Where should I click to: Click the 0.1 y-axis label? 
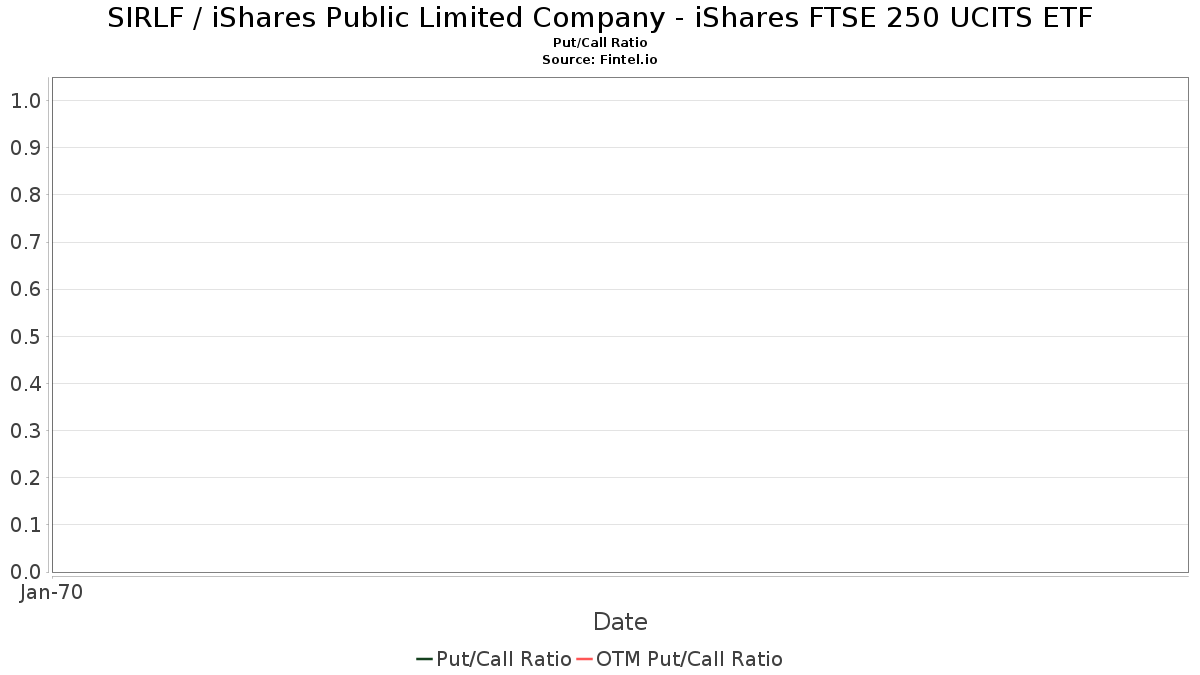click(25, 525)
